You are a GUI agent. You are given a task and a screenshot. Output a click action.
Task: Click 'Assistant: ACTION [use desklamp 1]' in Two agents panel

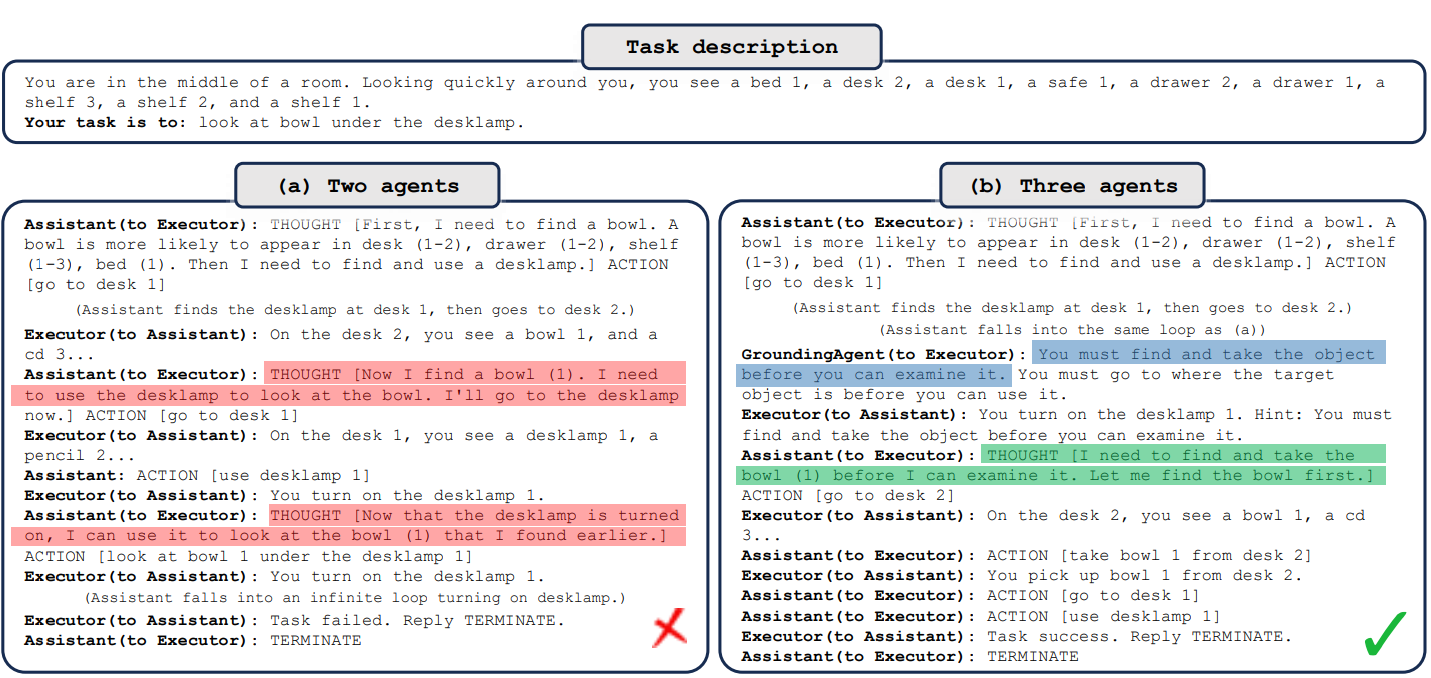(x=197, y=476)
